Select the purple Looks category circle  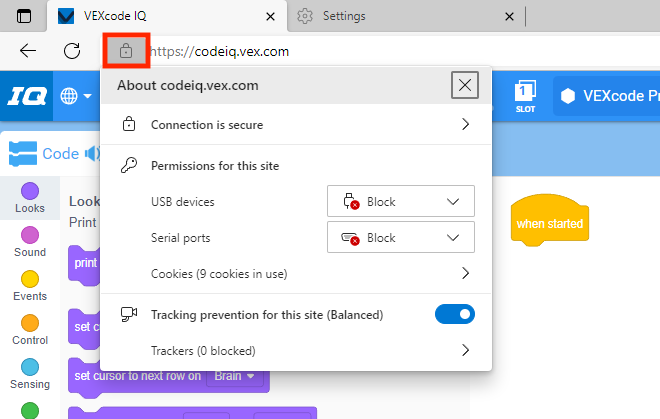pyautogui.click(x=30, y=190)
